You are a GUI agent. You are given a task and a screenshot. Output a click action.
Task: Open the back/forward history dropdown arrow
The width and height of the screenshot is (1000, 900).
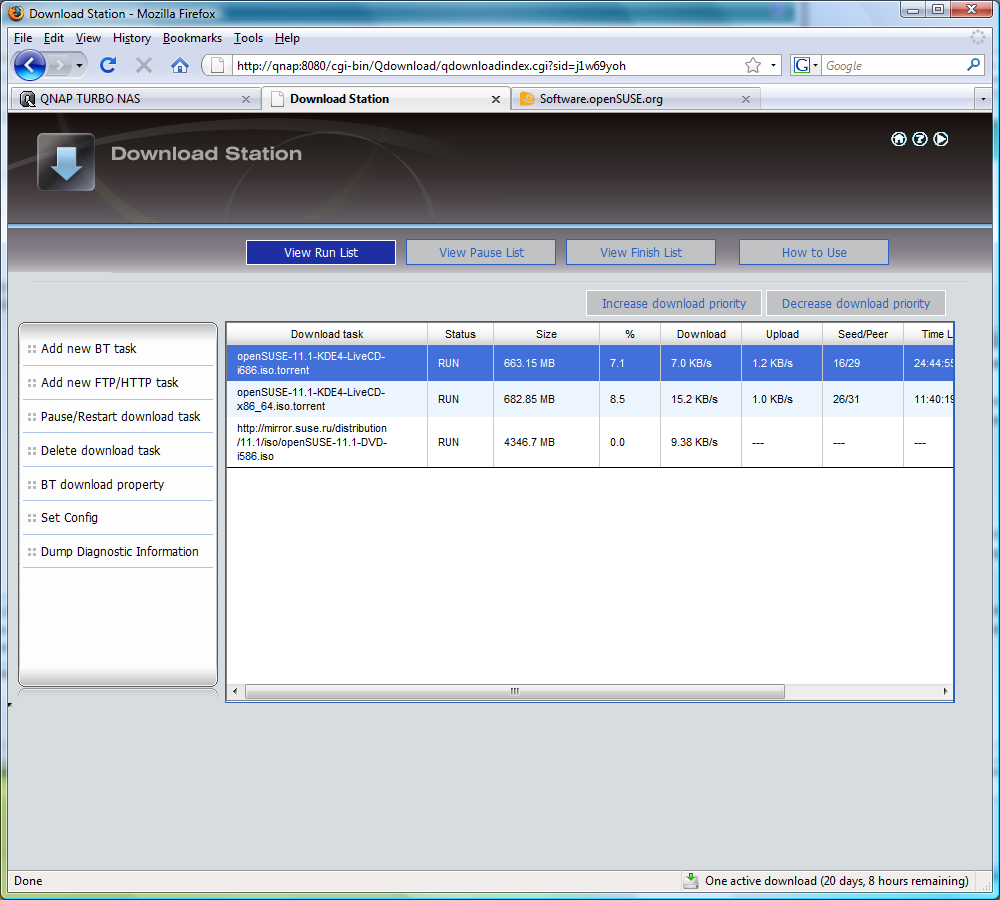click(x=79, y=65)
